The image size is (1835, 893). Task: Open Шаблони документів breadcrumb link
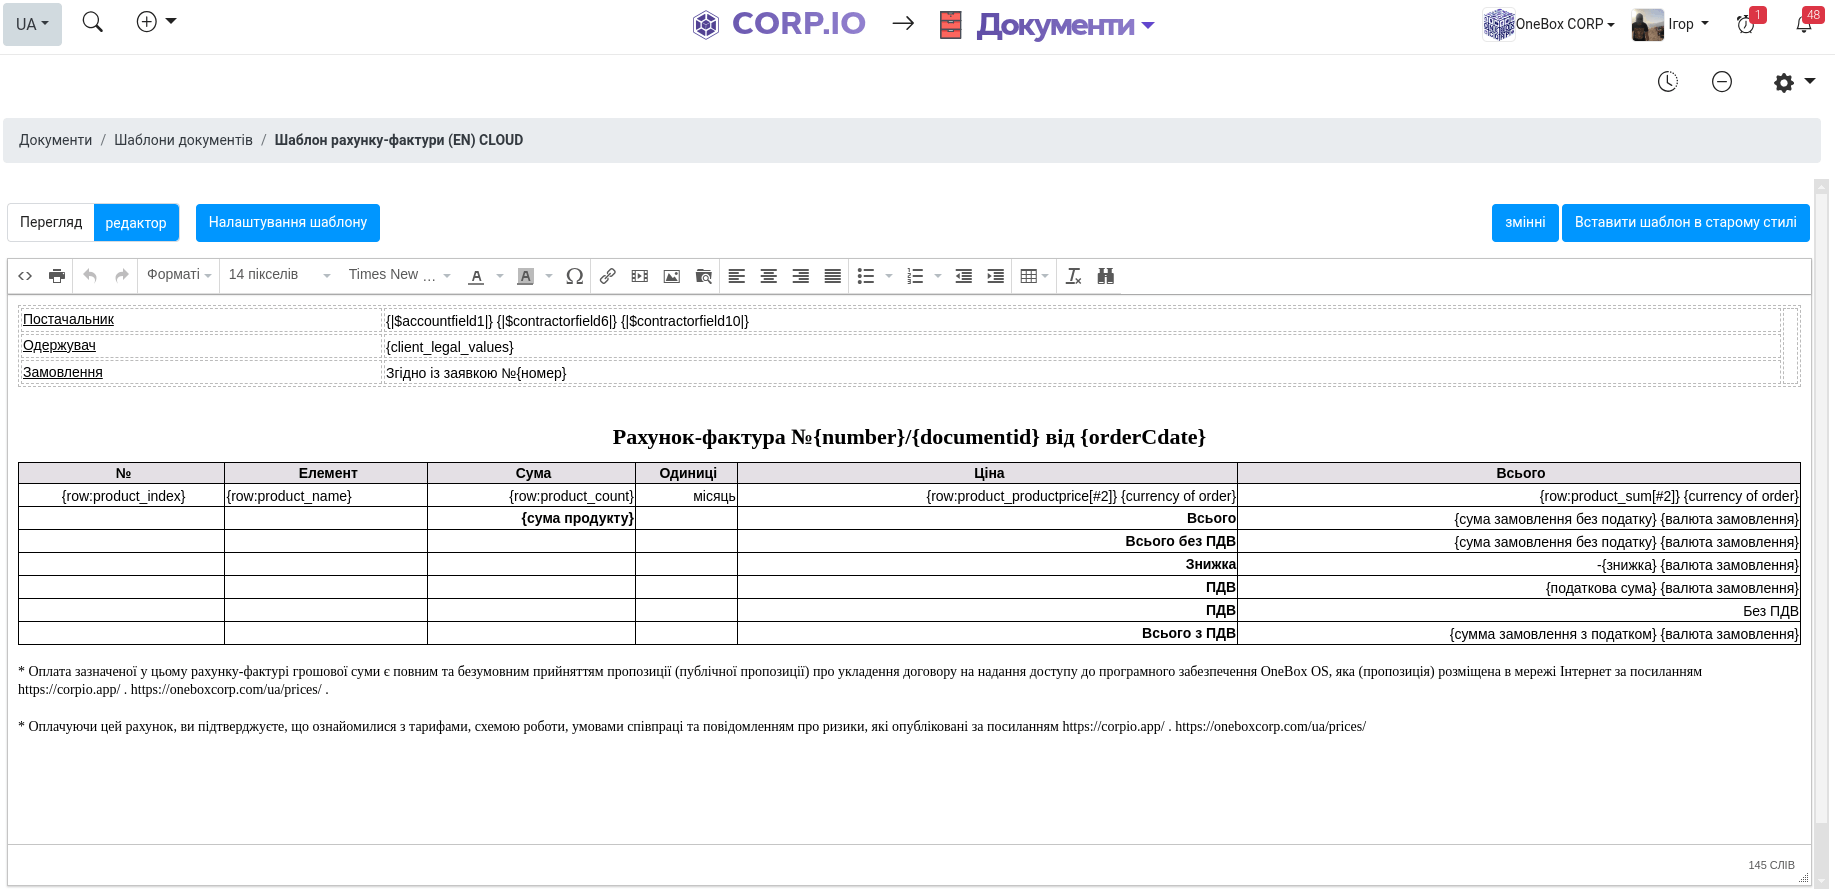pos(183,140)
